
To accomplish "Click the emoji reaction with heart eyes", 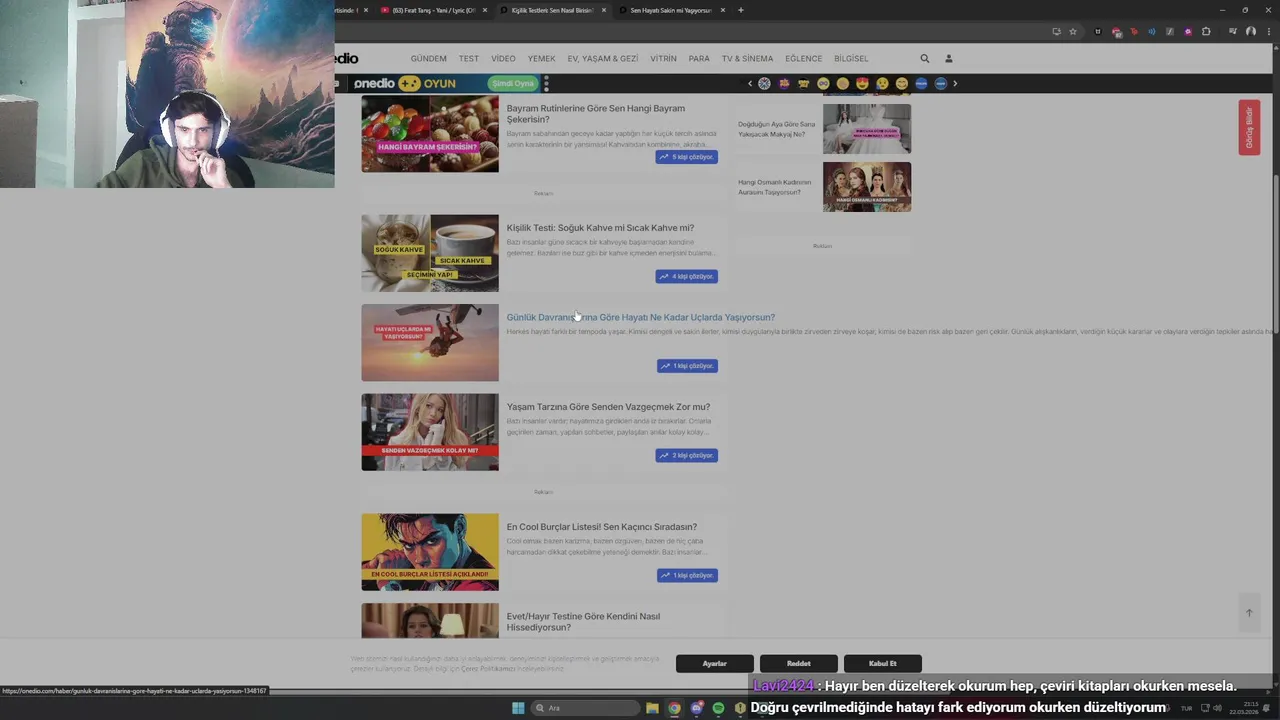I will tap(862, 84).
